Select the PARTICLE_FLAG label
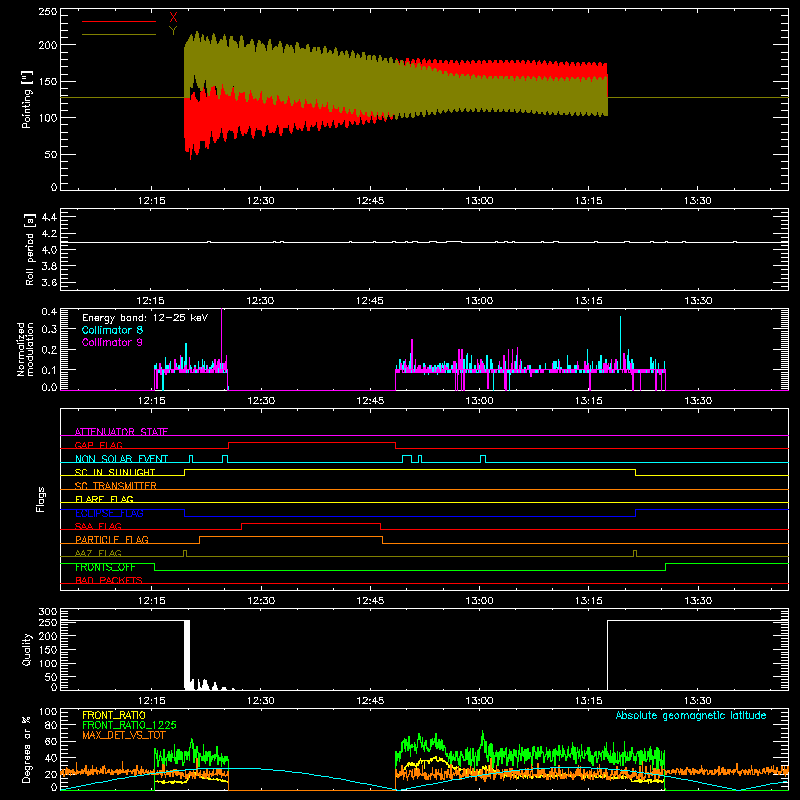800x800 pixels. click(112, 539)
